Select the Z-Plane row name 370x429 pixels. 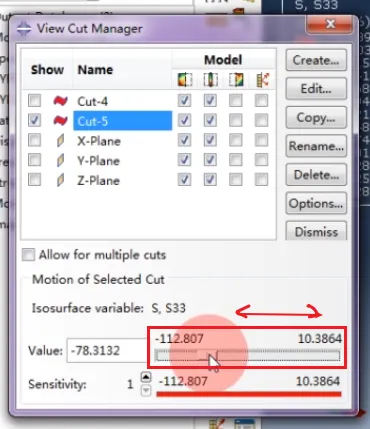click(x=99, y=181)
